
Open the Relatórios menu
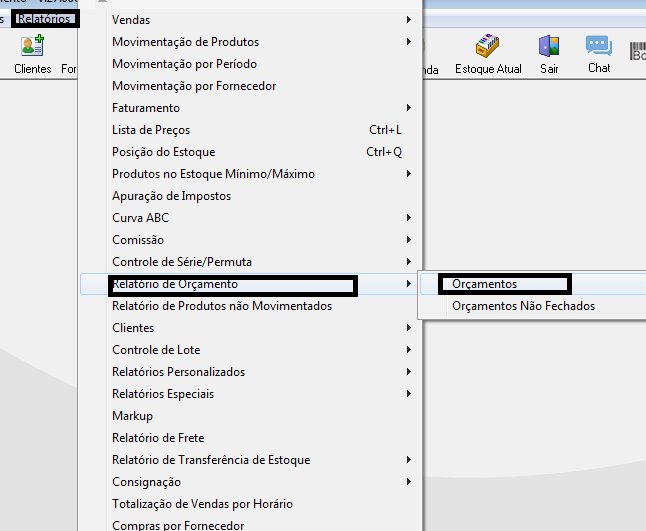click(x=44, y=19)
